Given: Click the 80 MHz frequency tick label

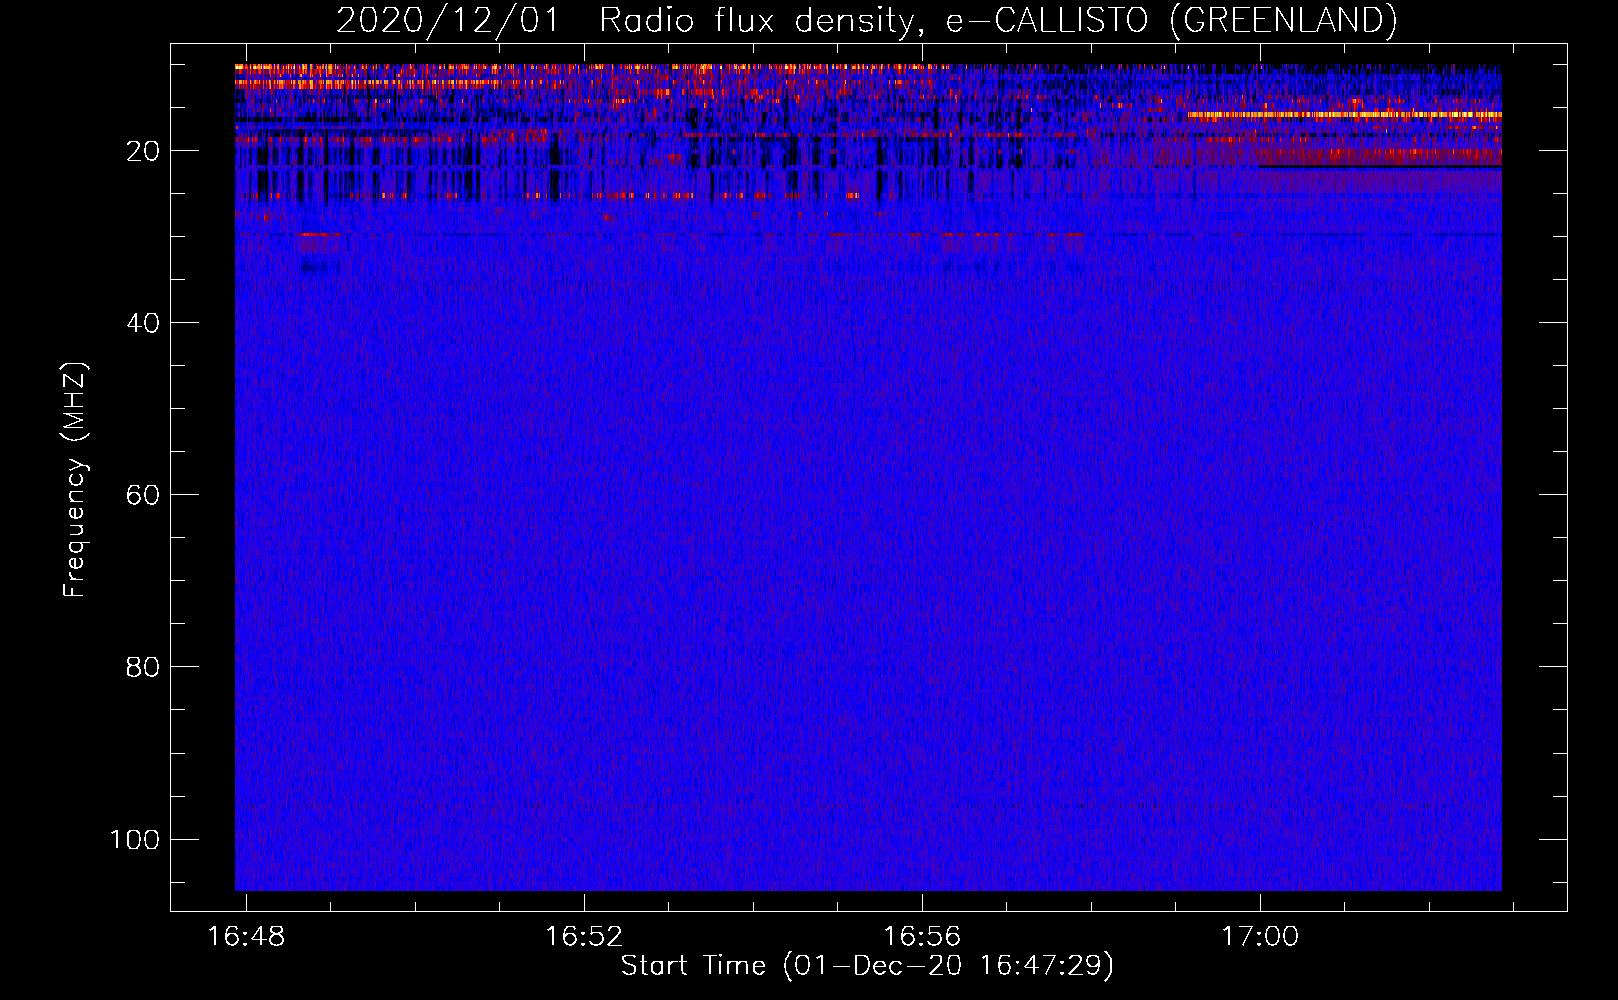Looking at the screenshot, I should pos(143,667).
